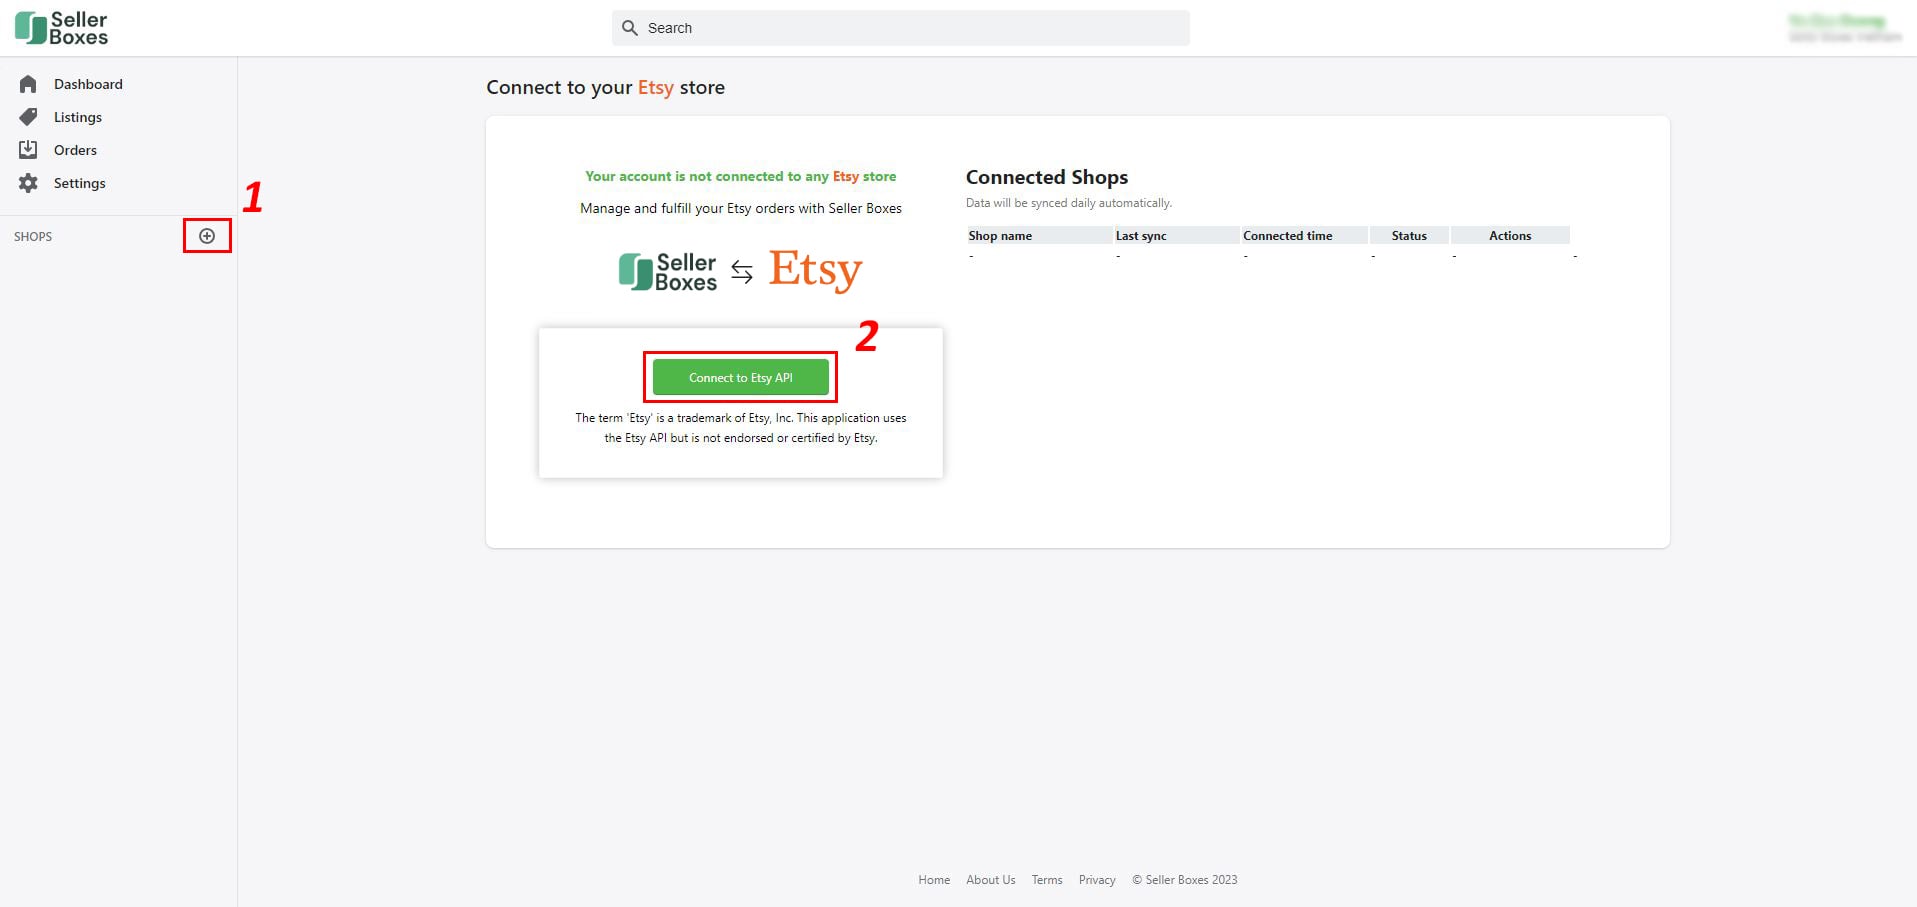Click the Dashboard home icon in the sidebar
The height and width of the screenshot is (907, 1917).
[29, 84]
